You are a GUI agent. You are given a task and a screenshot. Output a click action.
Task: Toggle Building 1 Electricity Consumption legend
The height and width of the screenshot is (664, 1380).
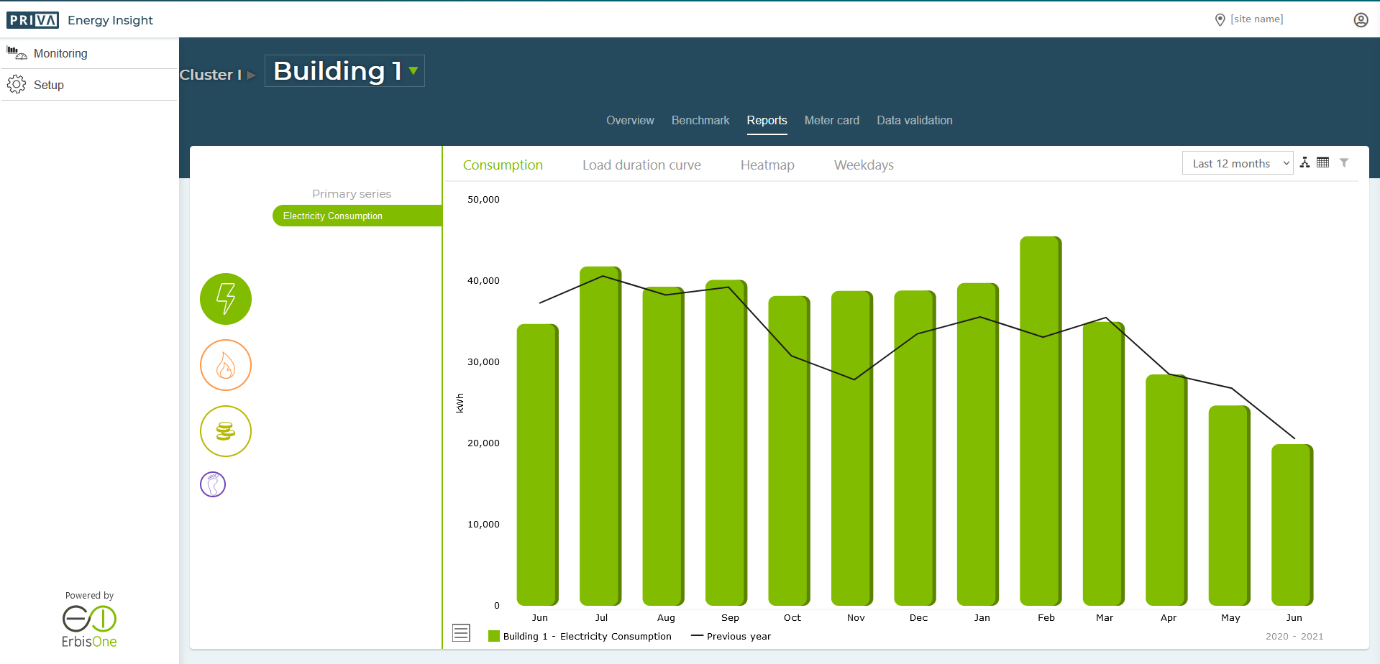(x=580, y=636)
